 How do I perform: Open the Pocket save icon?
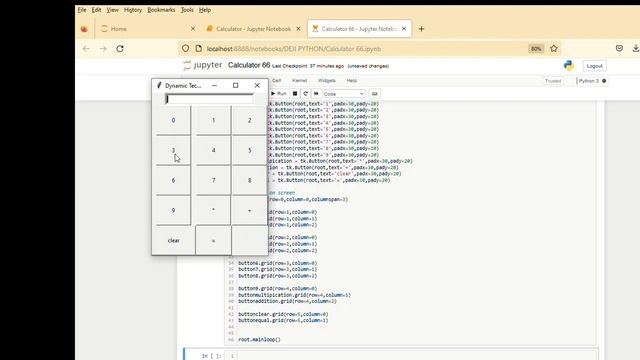619,49
